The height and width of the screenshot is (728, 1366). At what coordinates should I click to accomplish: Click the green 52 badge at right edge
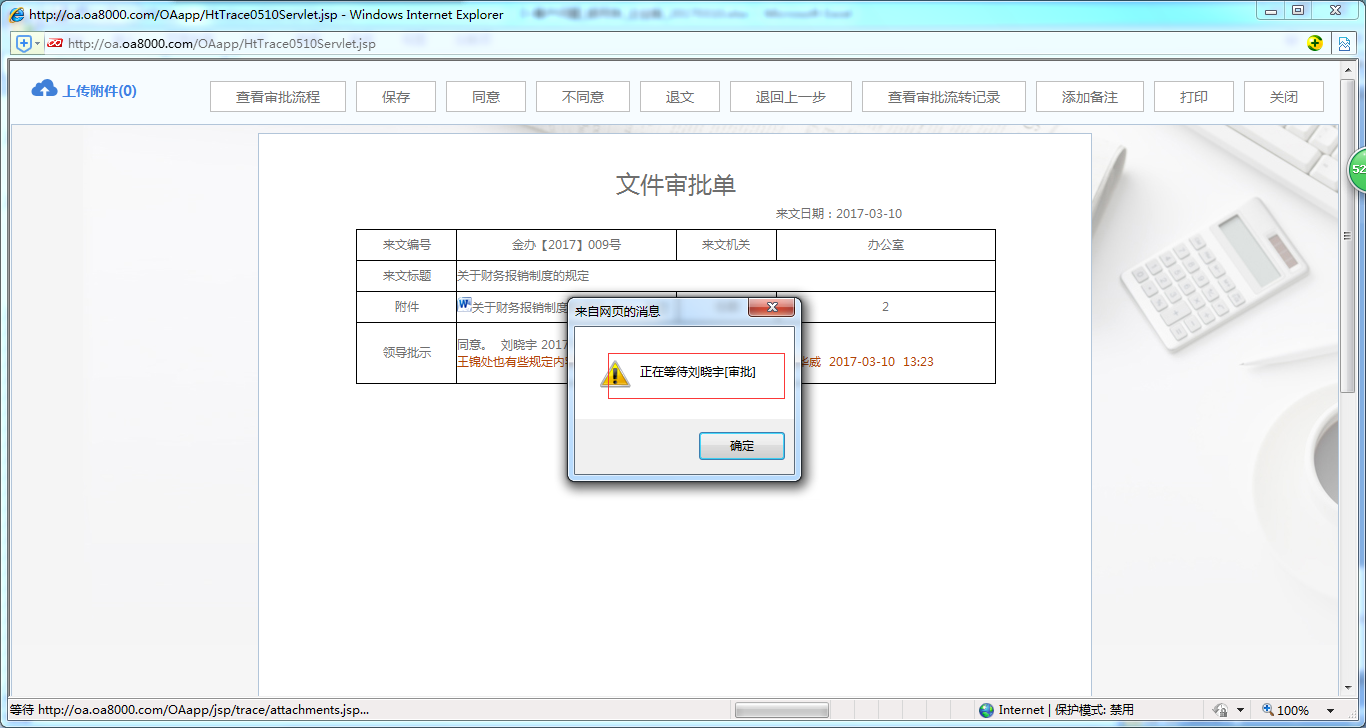[x=1357, y=170]
